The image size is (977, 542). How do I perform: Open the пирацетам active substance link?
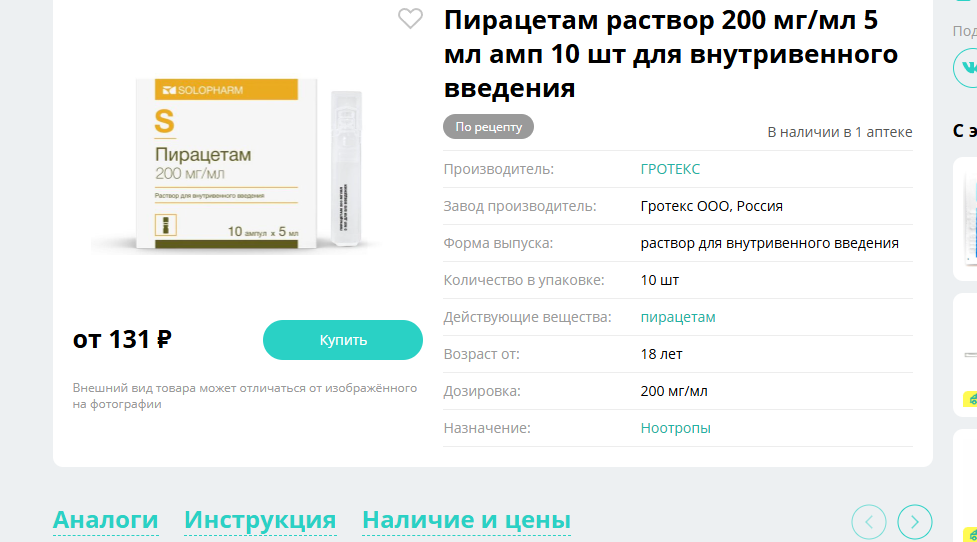point(678,317)
